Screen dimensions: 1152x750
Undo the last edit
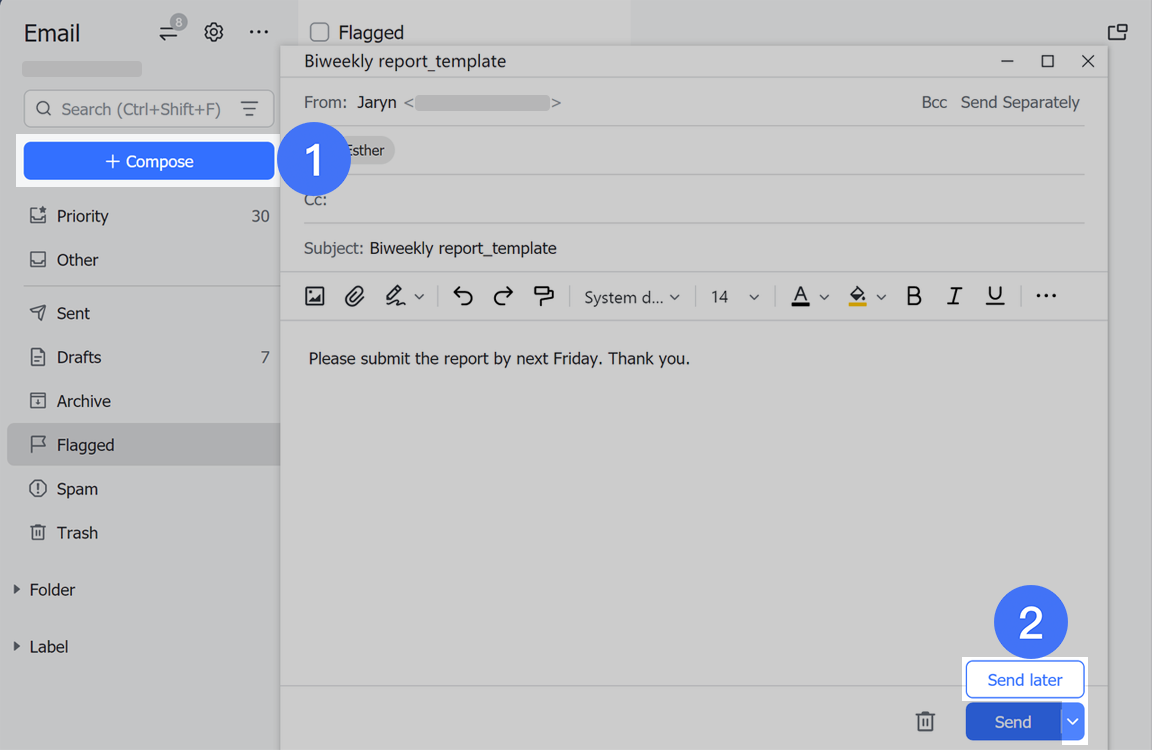tap(462, 296)
